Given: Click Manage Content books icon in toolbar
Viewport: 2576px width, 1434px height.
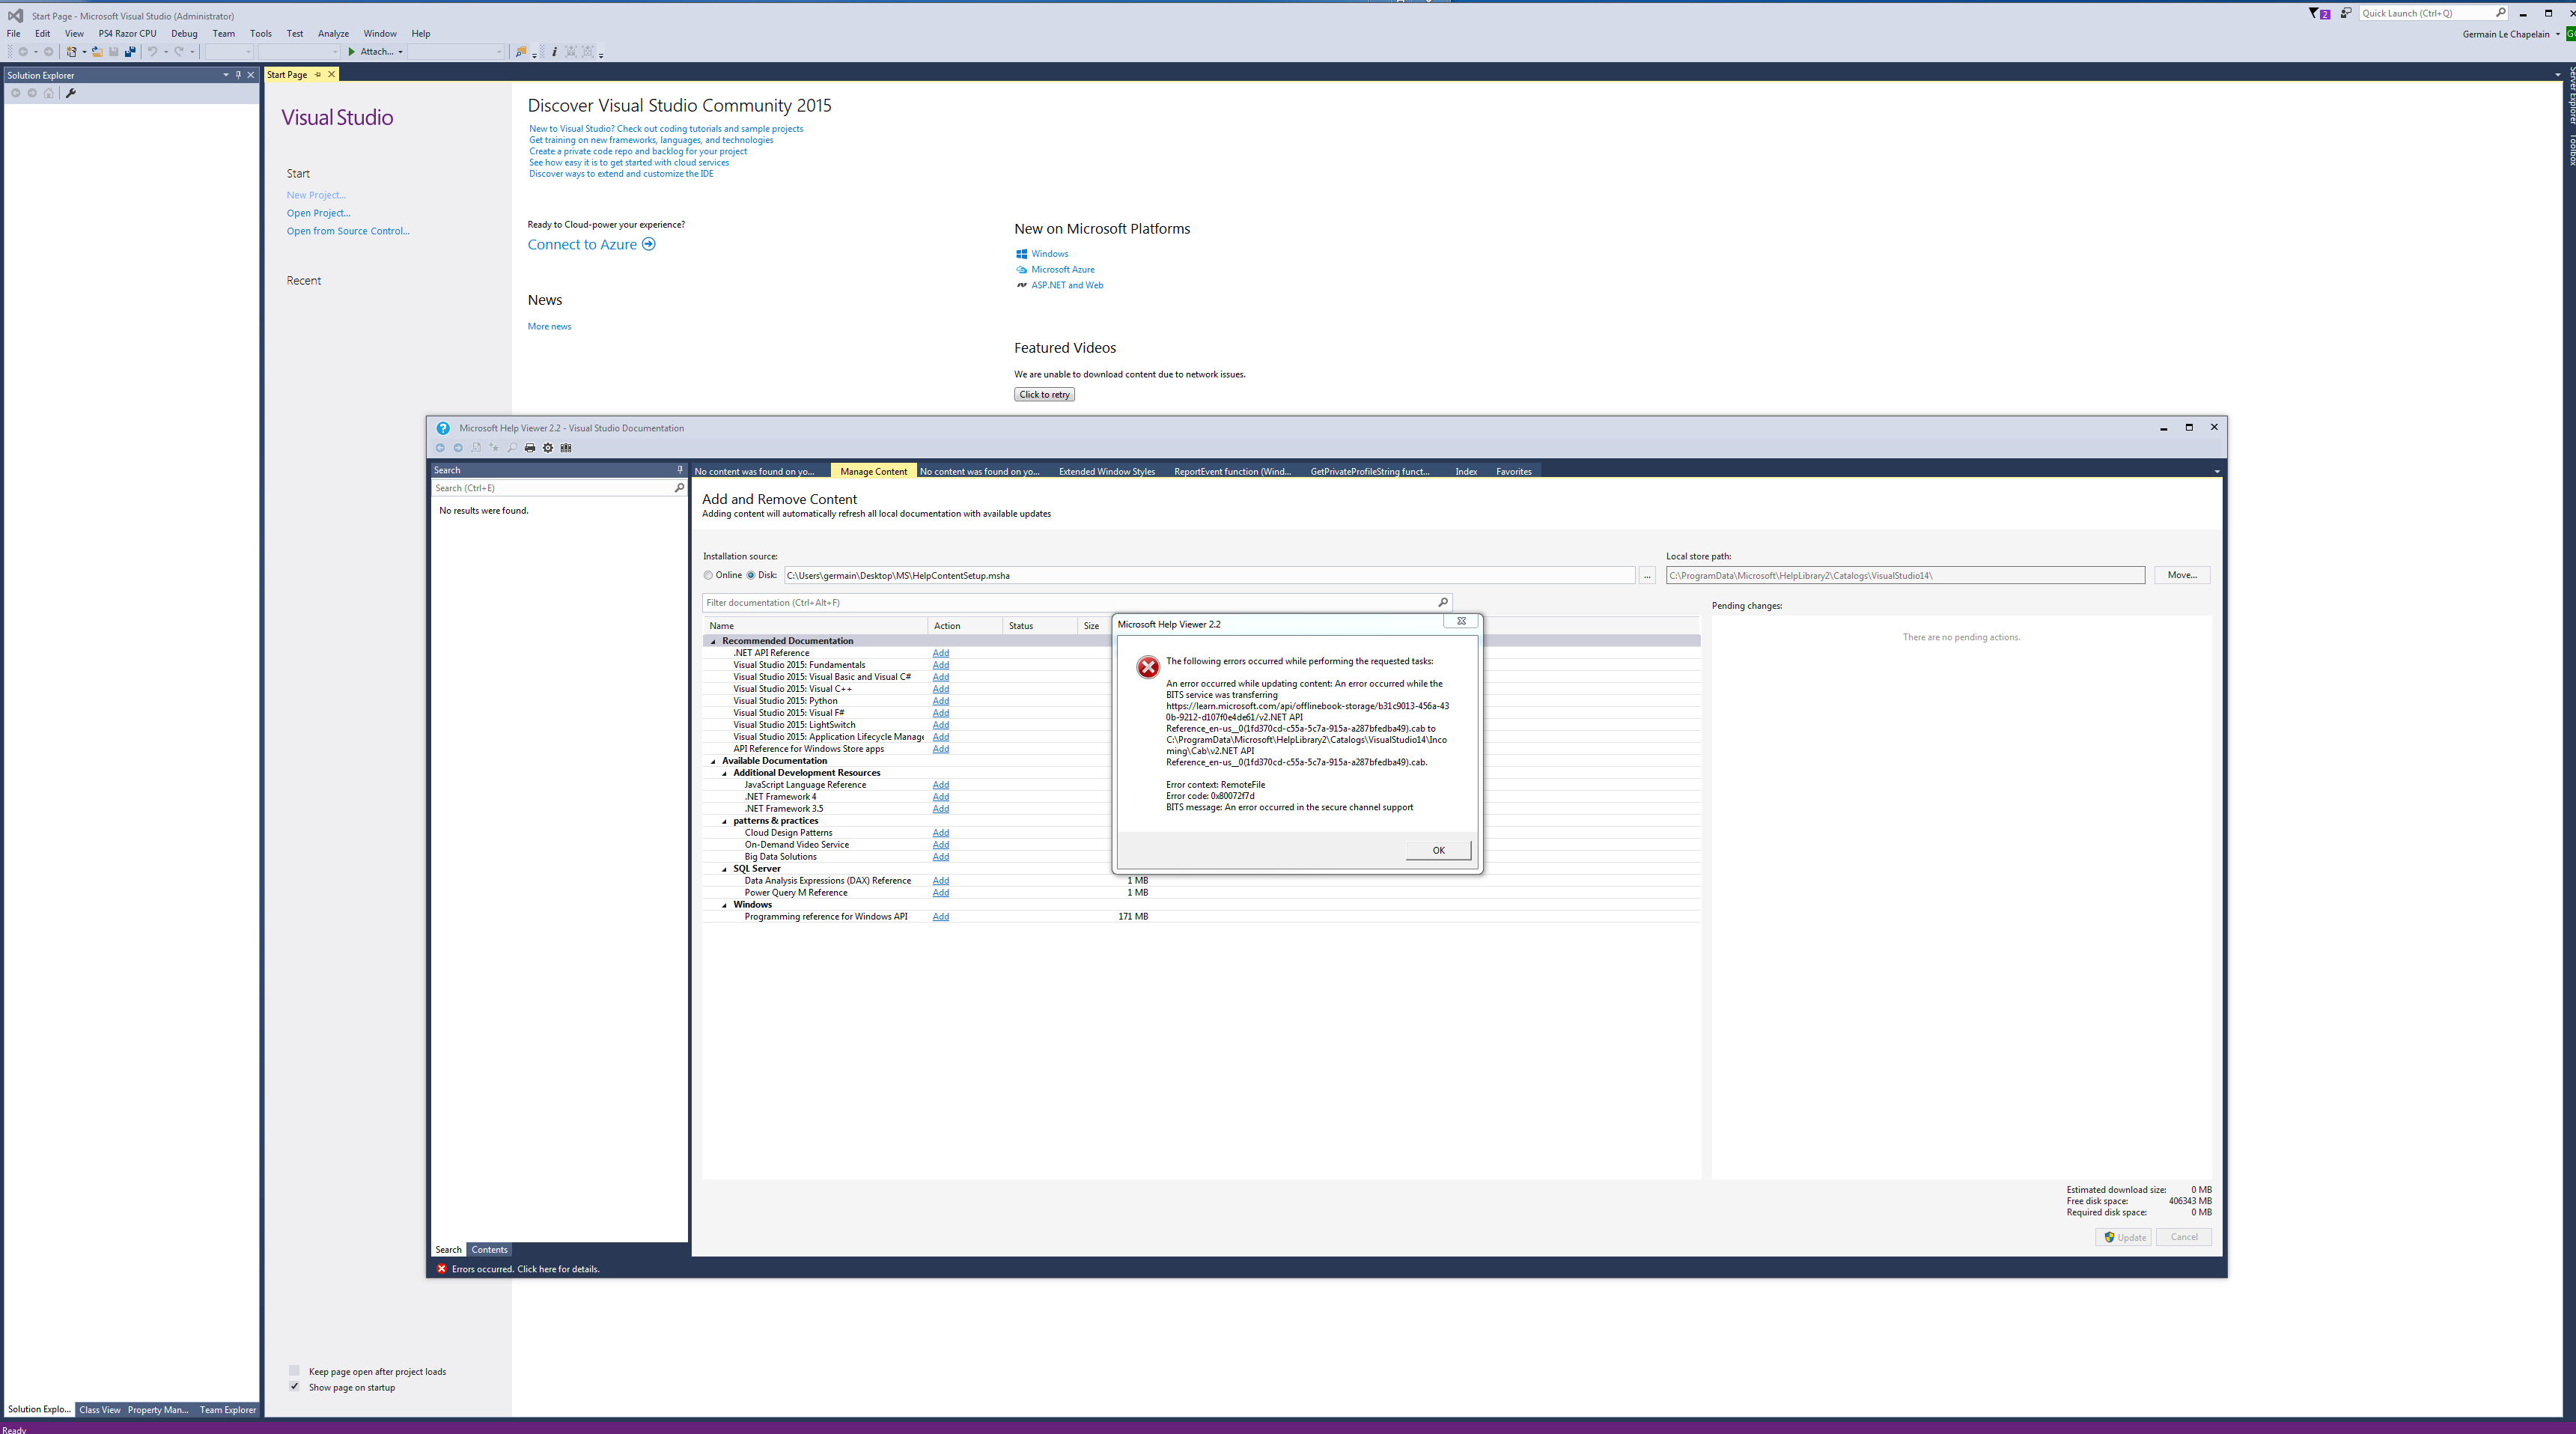Looking at the screenshot, I should point(566,448).
